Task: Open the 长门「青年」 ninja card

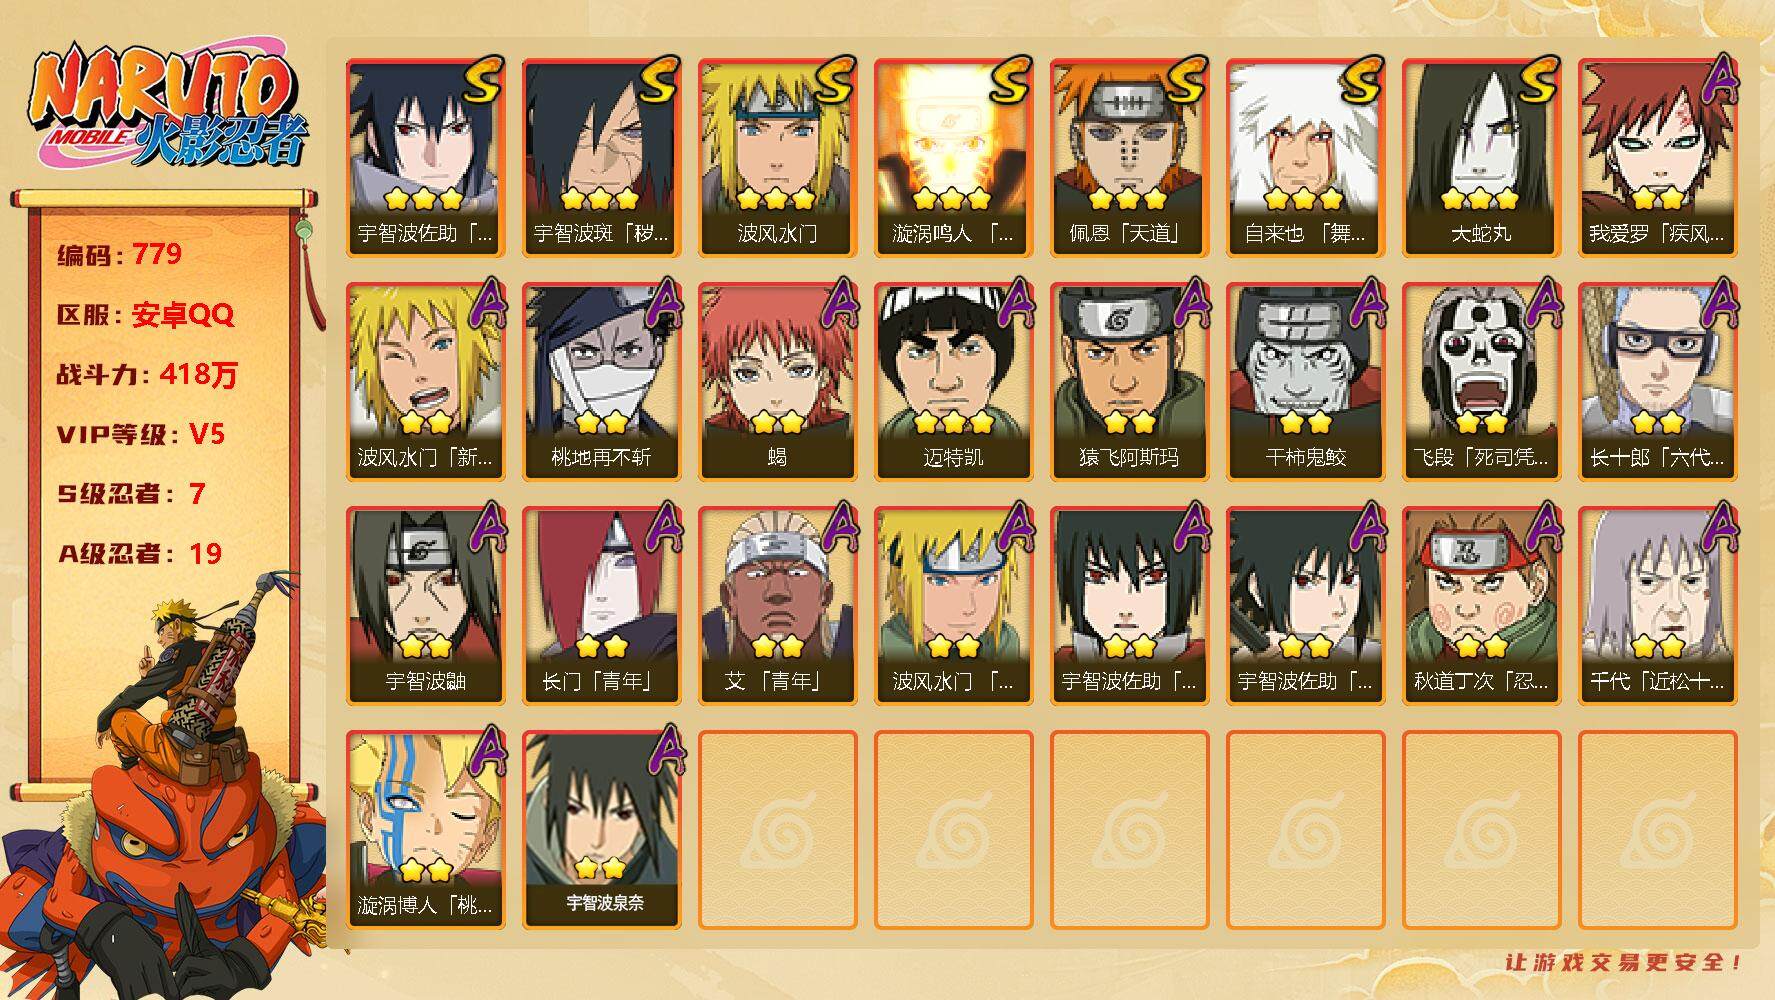Action: pyautogui.click(x=601, y=606)
